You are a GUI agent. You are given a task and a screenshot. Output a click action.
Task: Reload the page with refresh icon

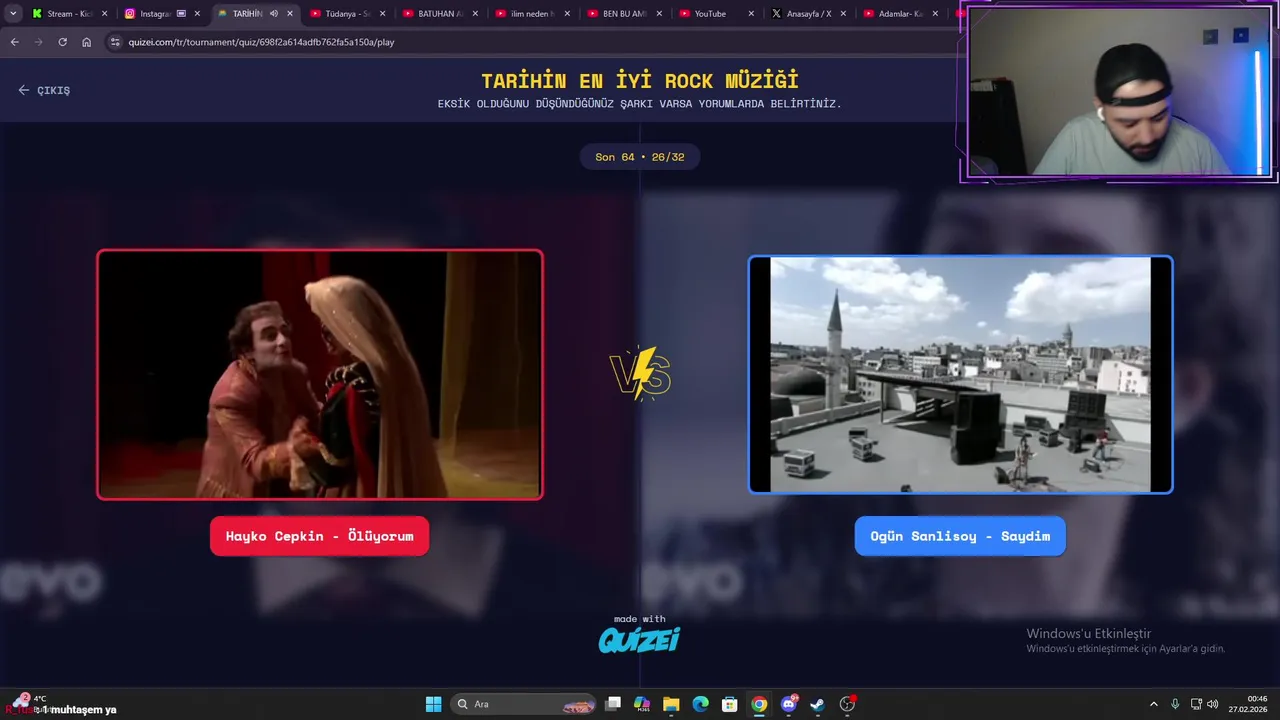click(x=62, y=42)
